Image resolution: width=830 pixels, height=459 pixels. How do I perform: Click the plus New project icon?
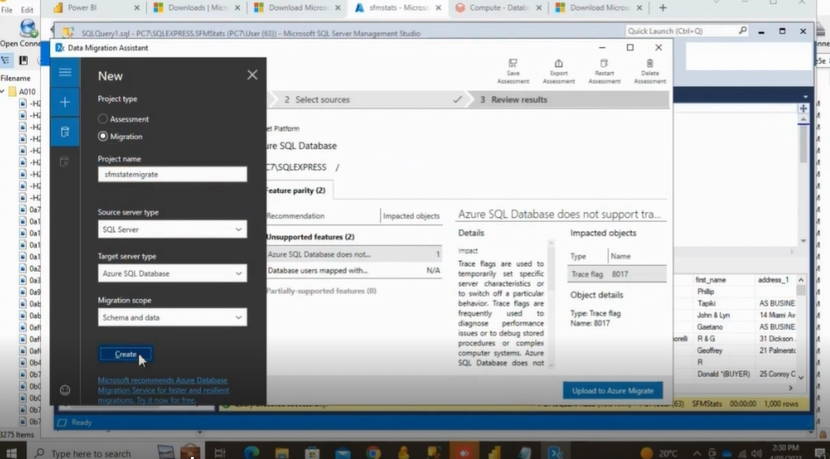pos(65,102)
